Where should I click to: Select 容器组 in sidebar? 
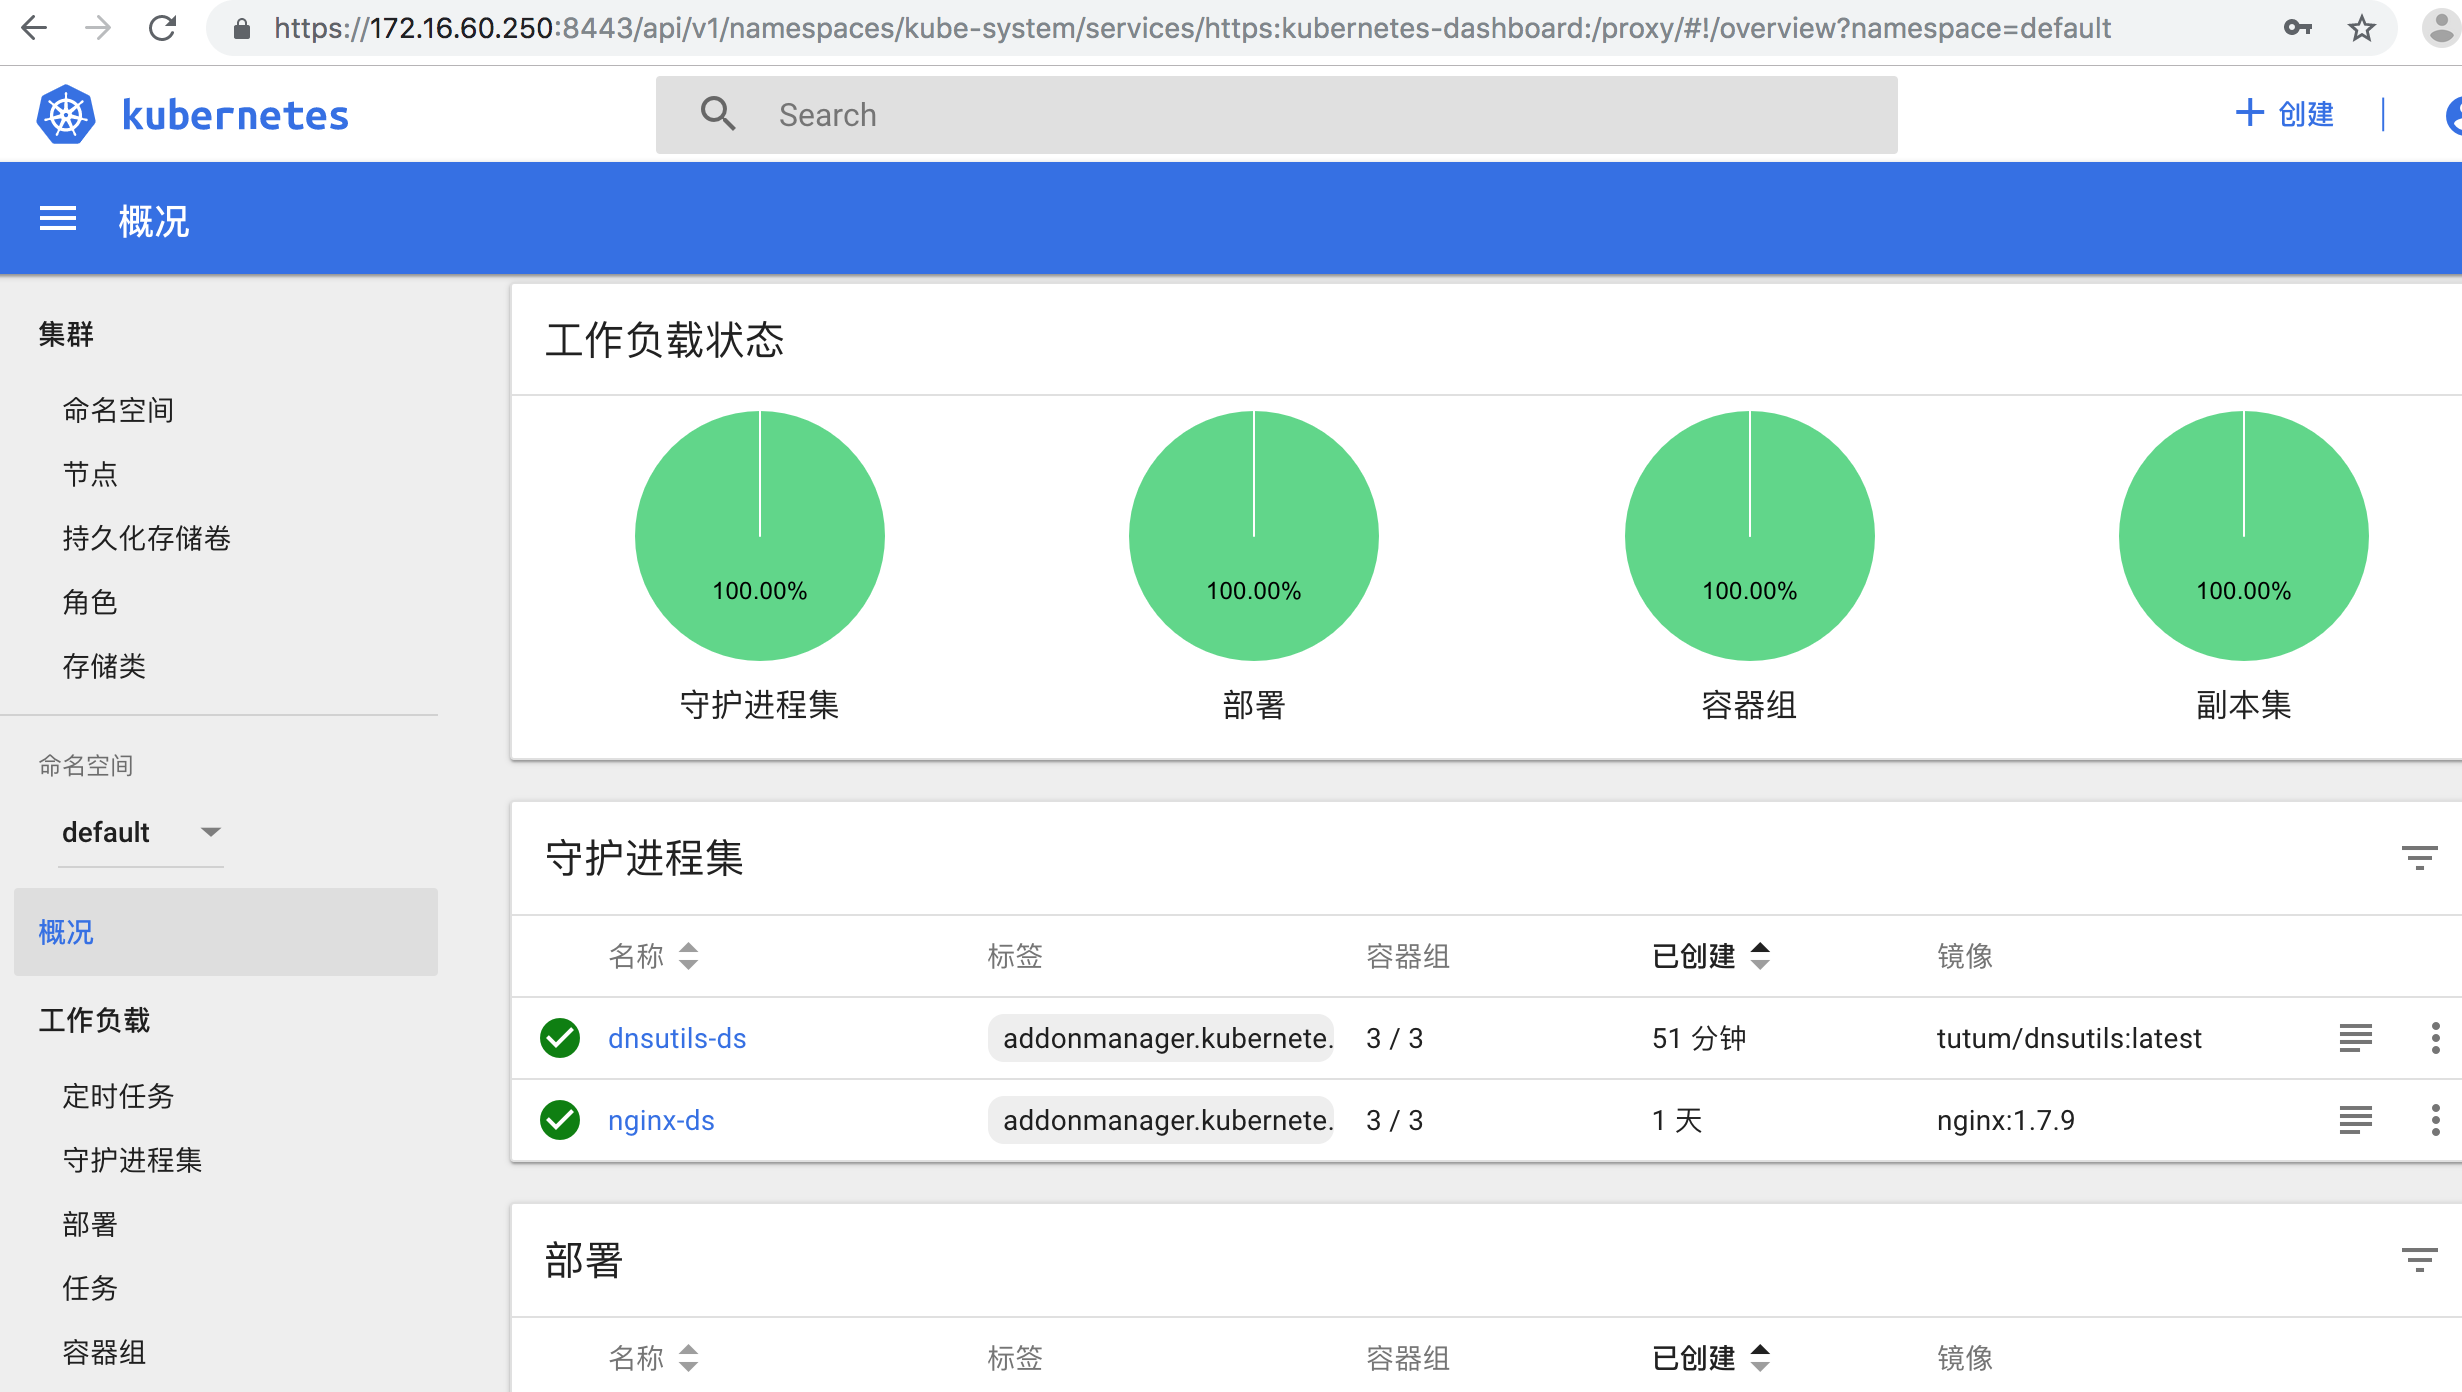[104, 1352]
